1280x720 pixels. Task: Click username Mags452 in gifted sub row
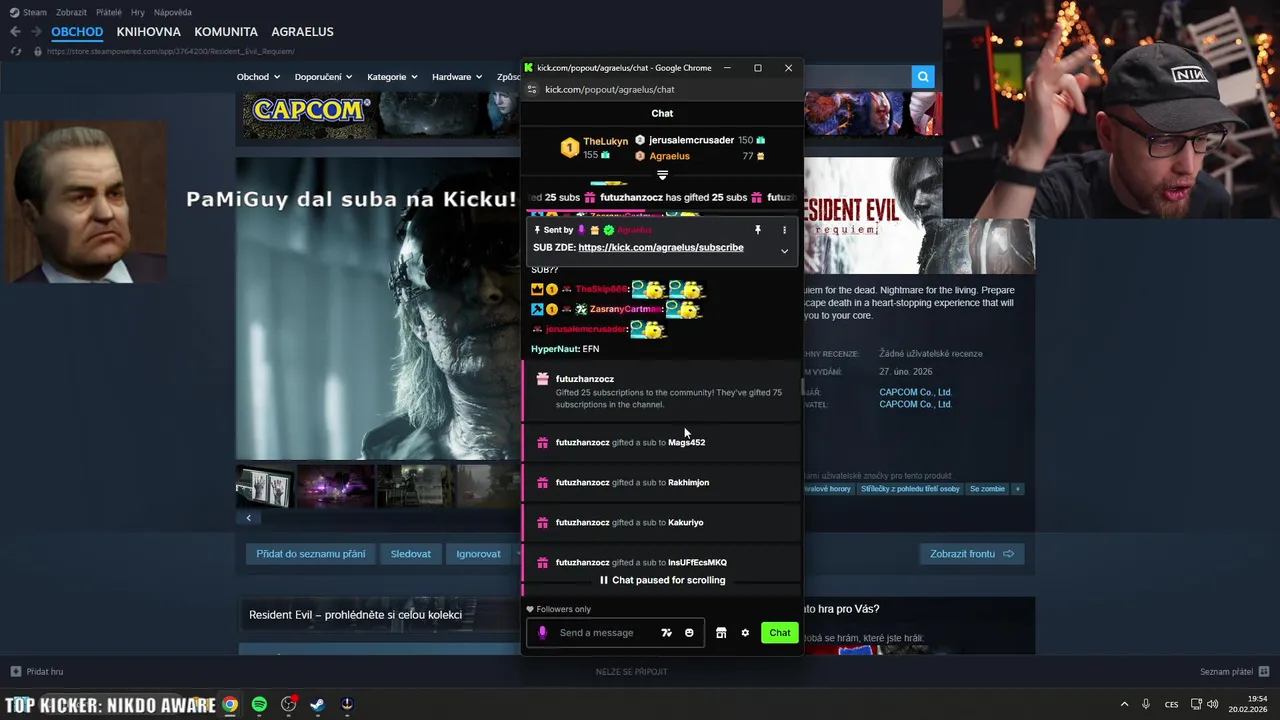686,442
